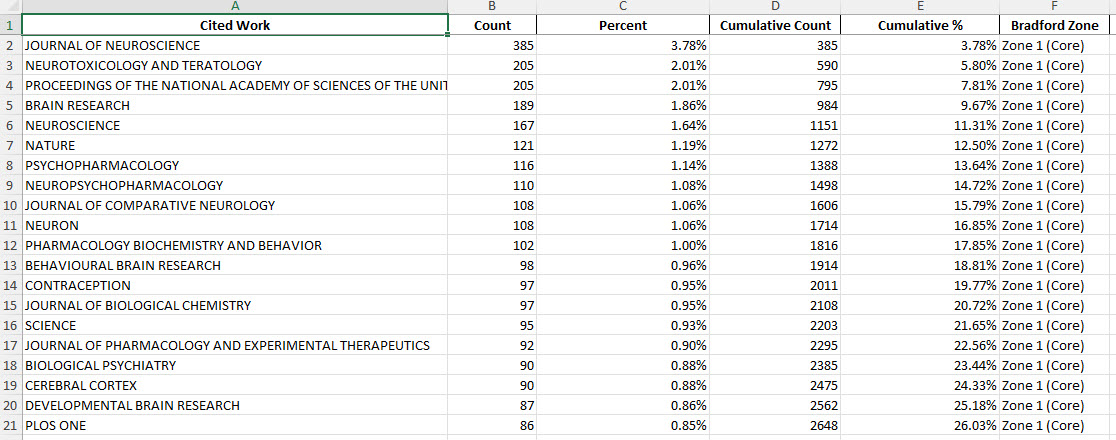1116x440 pixels.
Task: Click Zone 1 (Core) cell in row 12
Action: coord(1054,246)
